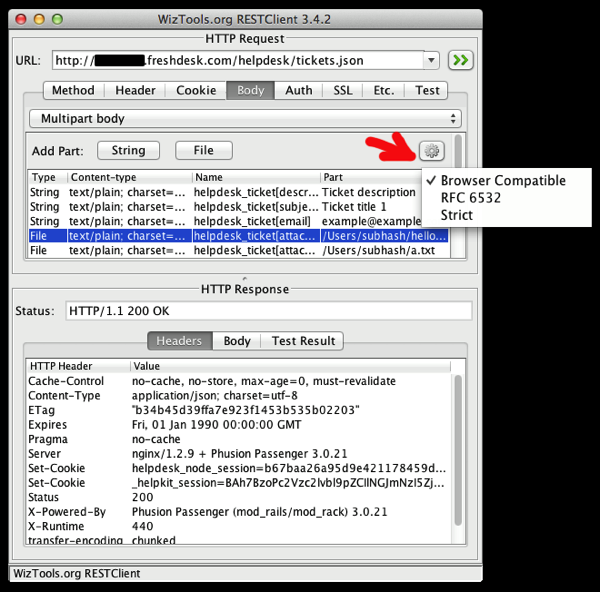Select the Expires header row
Viewport: 600px width, 592px height.
pyautogui.click(x=239, y=425)
